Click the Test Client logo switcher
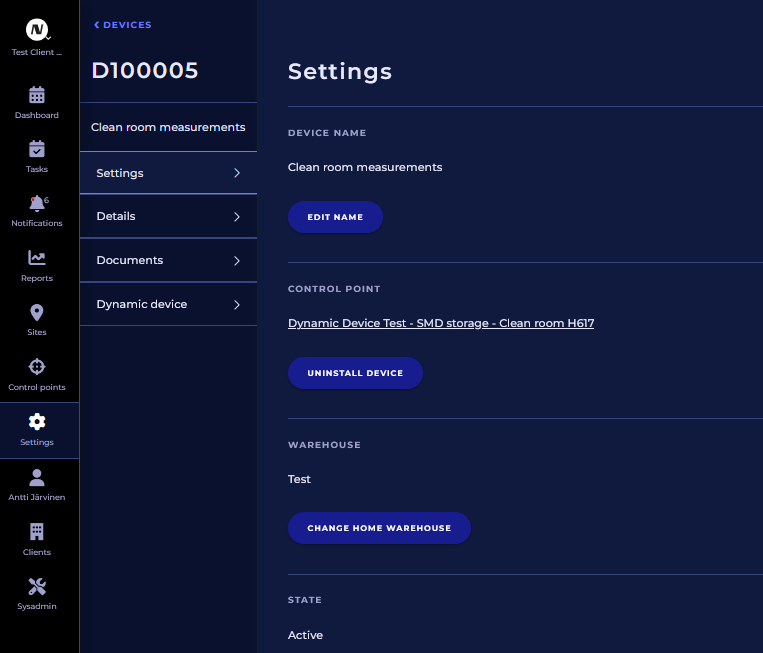 tap(38, 31)
